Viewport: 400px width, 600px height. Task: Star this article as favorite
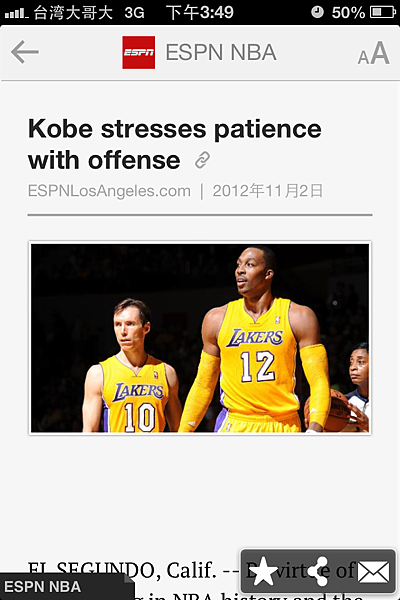(x=263, y=572)
